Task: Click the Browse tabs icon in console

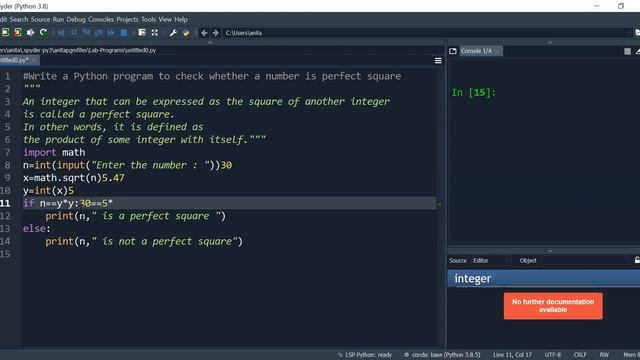Action: pyautogui.click(x=453, y=51)
